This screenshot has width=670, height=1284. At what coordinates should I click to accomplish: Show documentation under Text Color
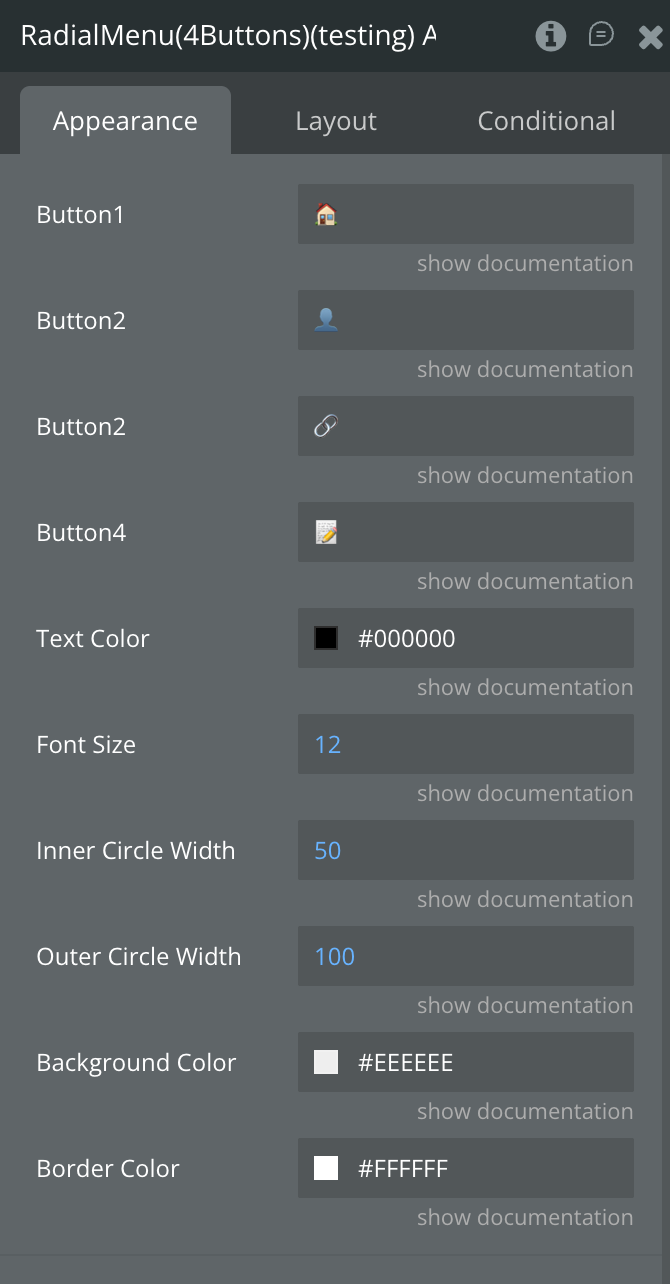525,688
